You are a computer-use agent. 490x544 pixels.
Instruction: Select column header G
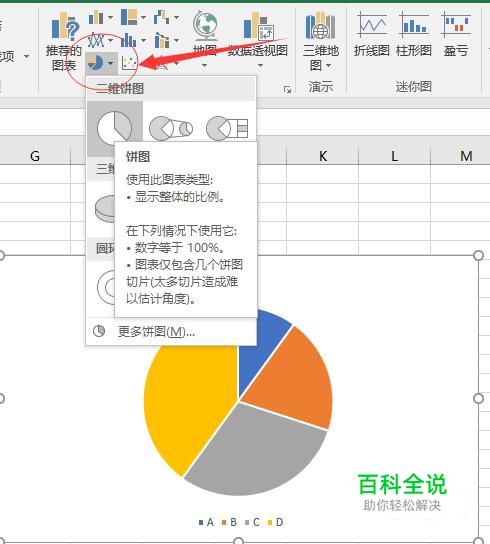[x=35, y=156]
